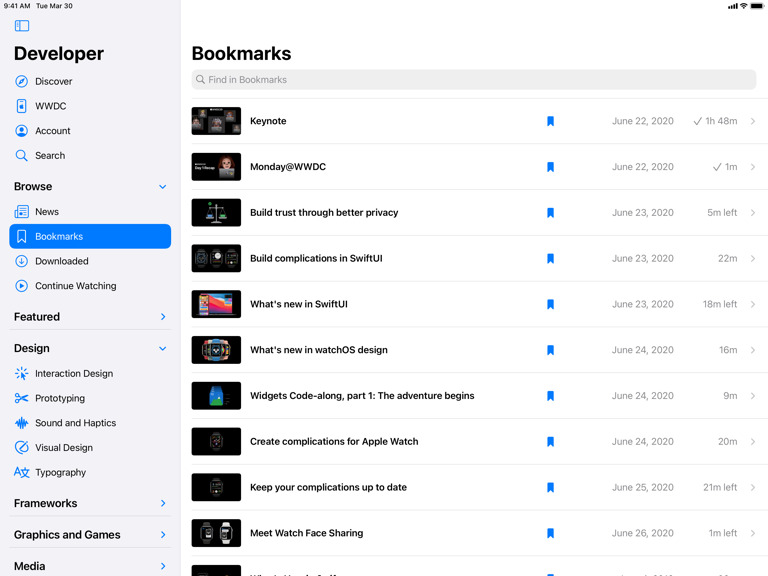The height and width of the screenshot is (576, 768).
Task: Open the Continue Watching play icon
Action: 22,286
